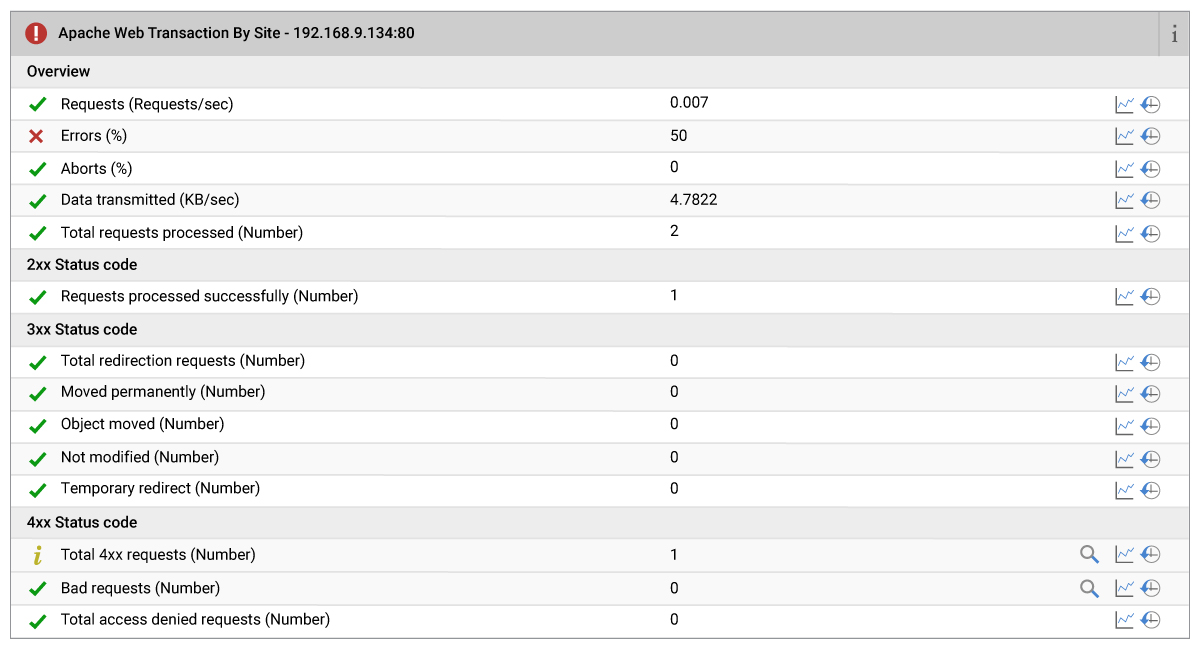Click graph icon for Not modified row

pos(1124,458)
